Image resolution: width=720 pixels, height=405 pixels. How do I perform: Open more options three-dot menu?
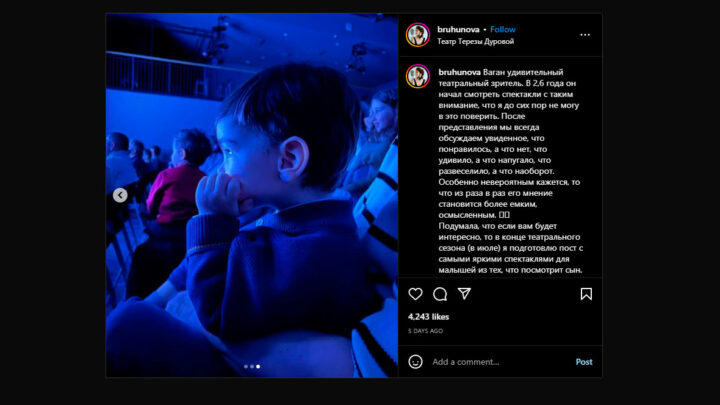coord(585,35)
